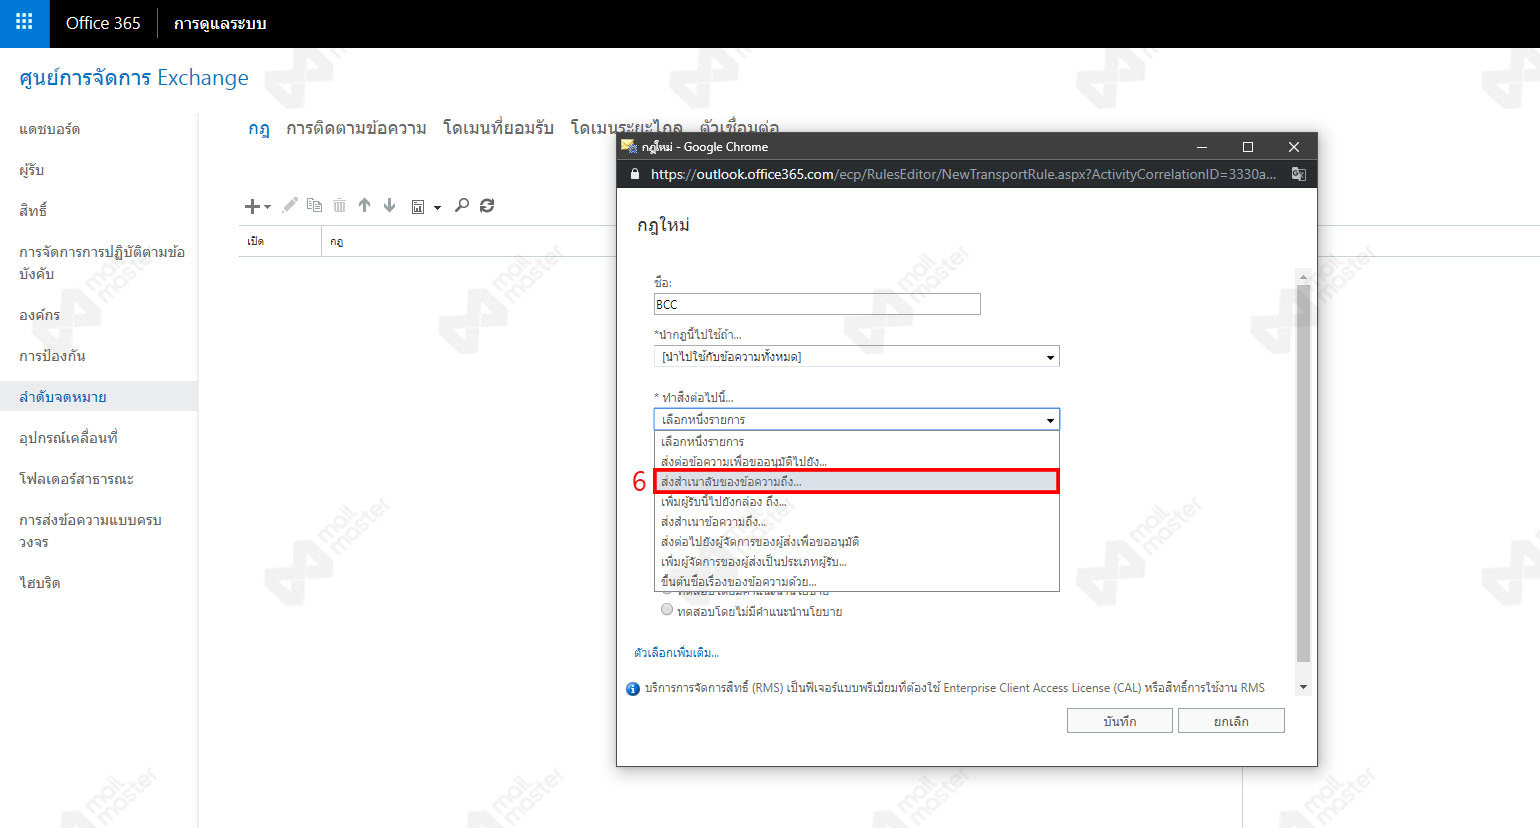
Task: Choose 'เพิ่มผู้รับนี้ไปยังกล่อง ถึง...' option
Action: [856, 501]
